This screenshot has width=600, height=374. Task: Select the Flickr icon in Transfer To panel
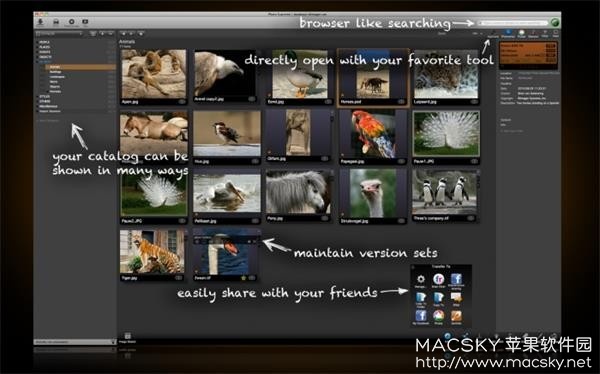point(438,279)
